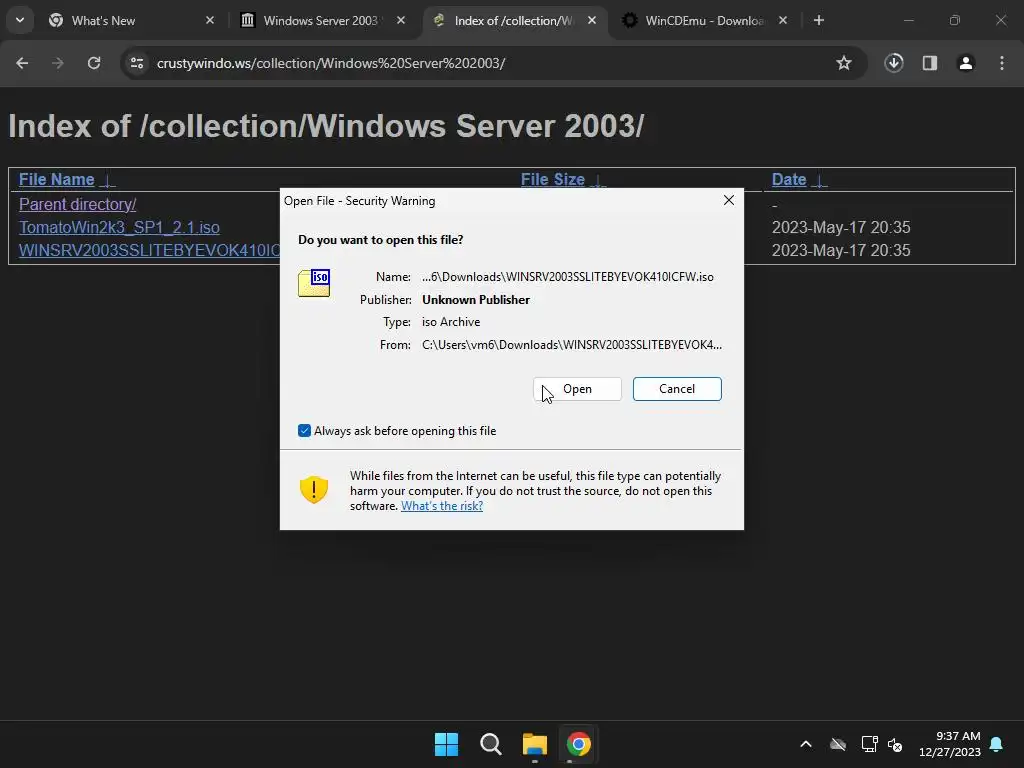Switch to the What's New tab
The height and width of the screenshot is (768, 1024).
[x=131, y=20]
